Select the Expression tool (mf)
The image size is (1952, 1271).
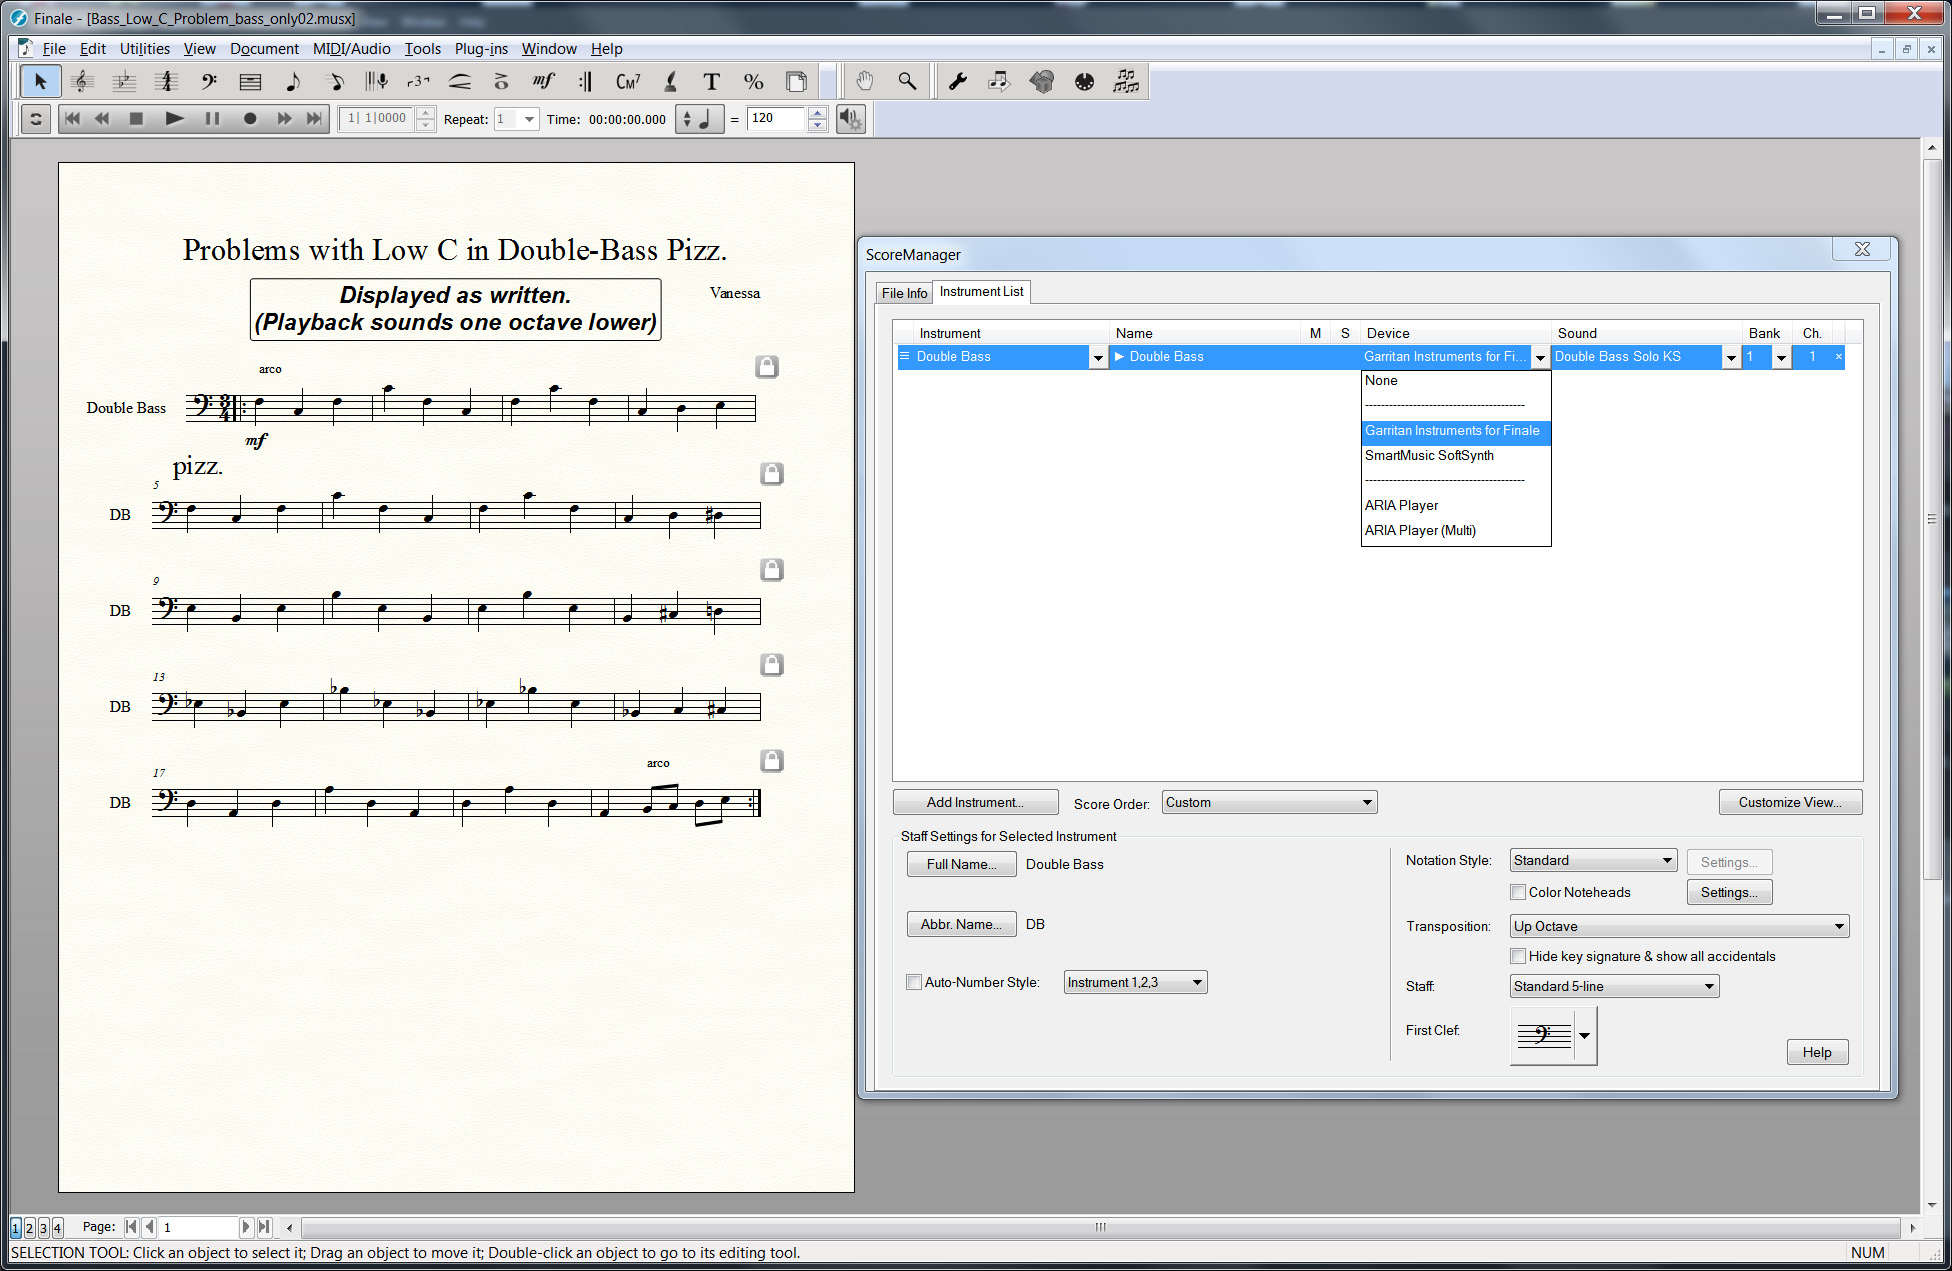(x=543, y=82)
